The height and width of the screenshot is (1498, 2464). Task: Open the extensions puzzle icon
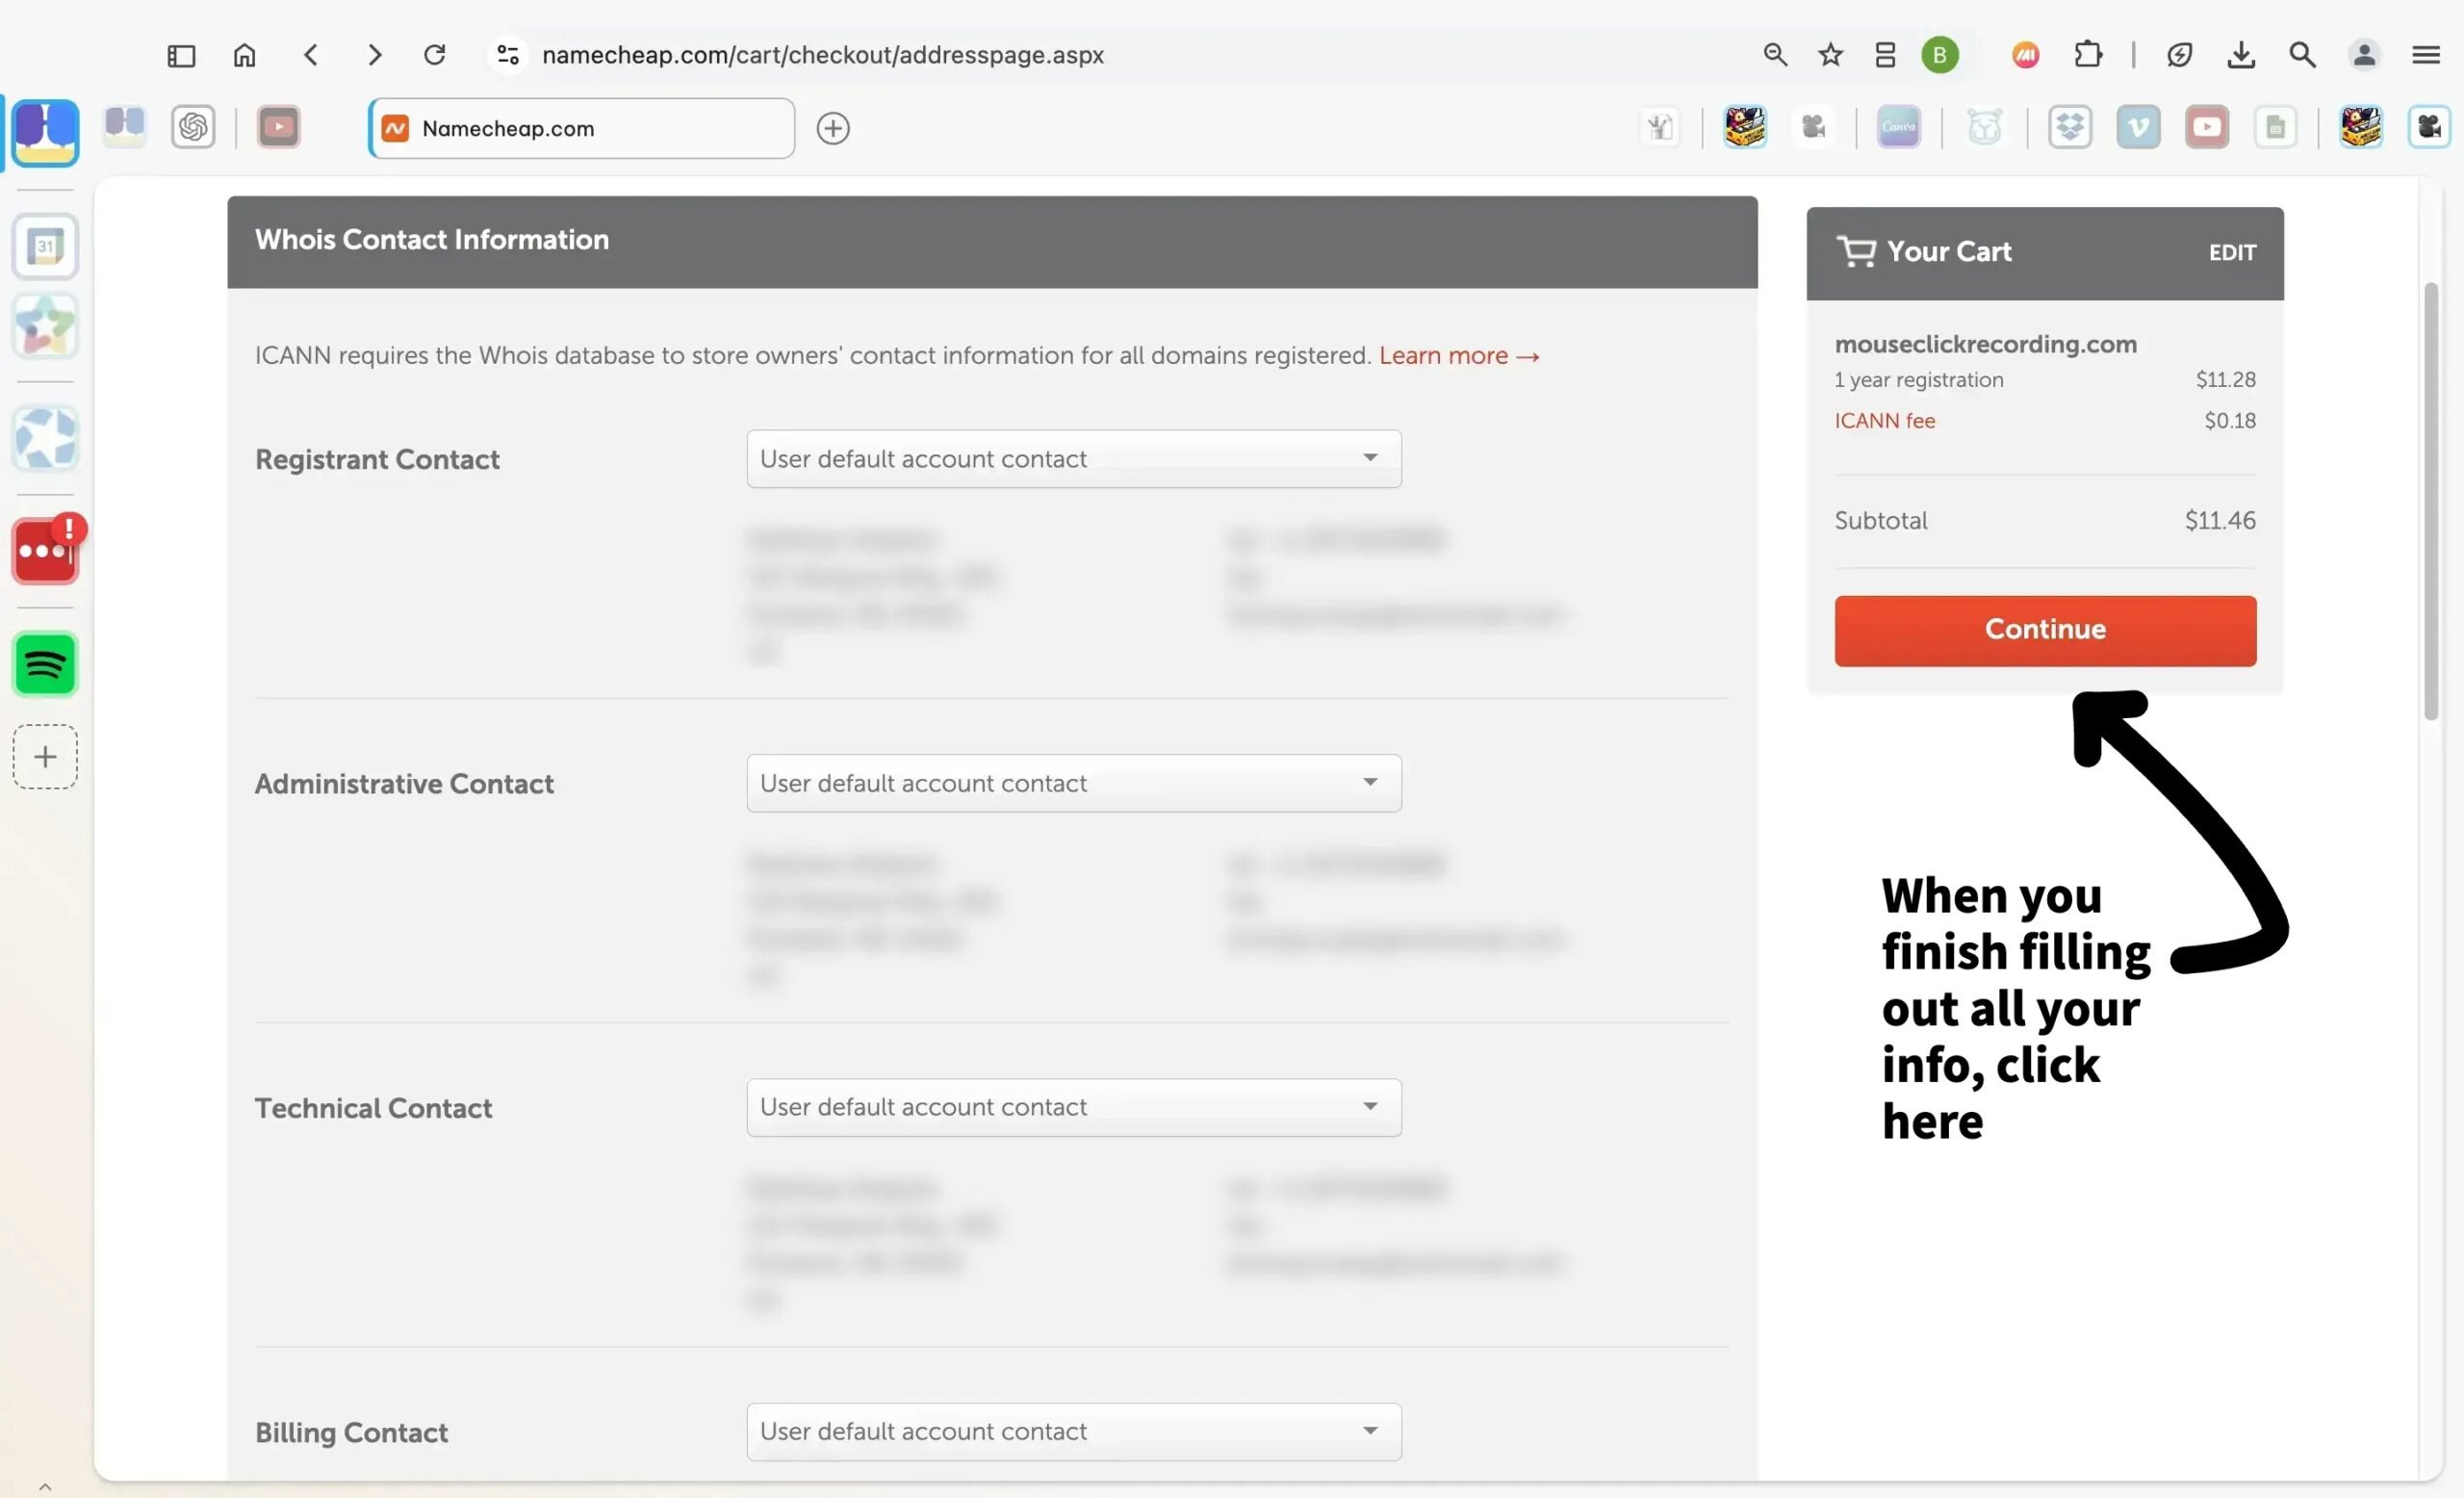tap(2088, 55)
